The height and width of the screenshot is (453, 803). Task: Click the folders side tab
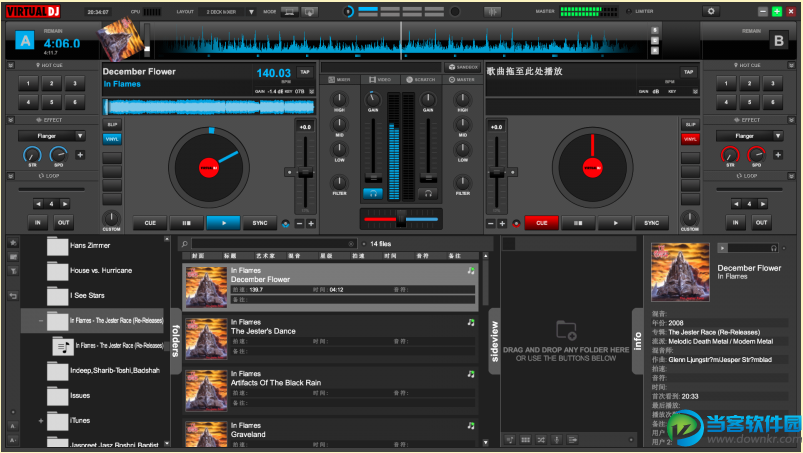click(x=176, y=341)
